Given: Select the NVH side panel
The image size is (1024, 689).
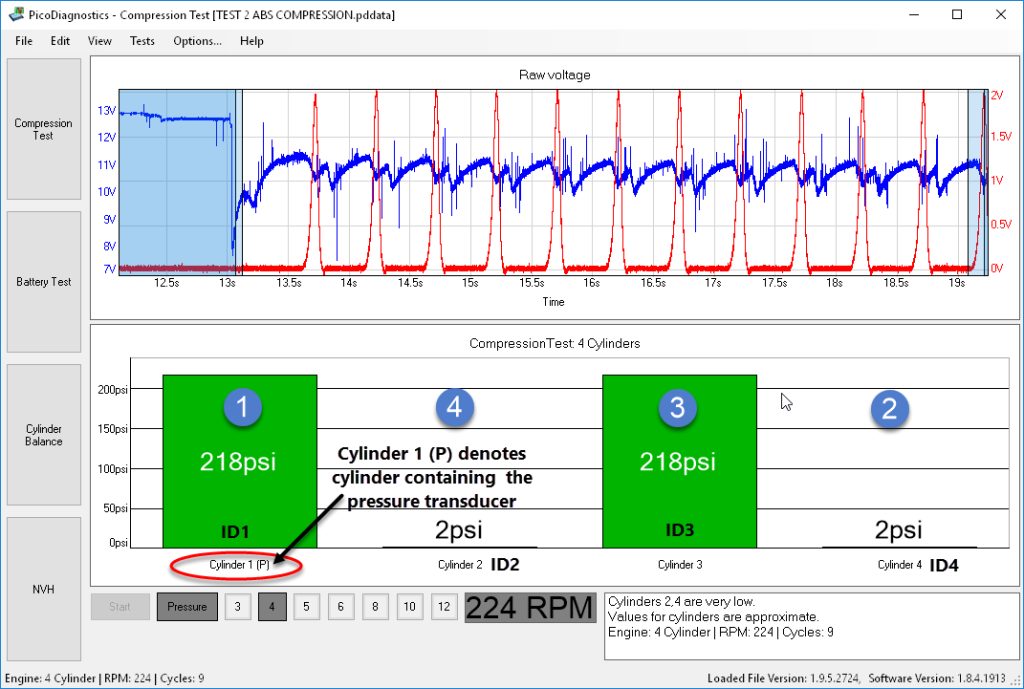Looking at the screenshot, I should (x=44, y=589).
